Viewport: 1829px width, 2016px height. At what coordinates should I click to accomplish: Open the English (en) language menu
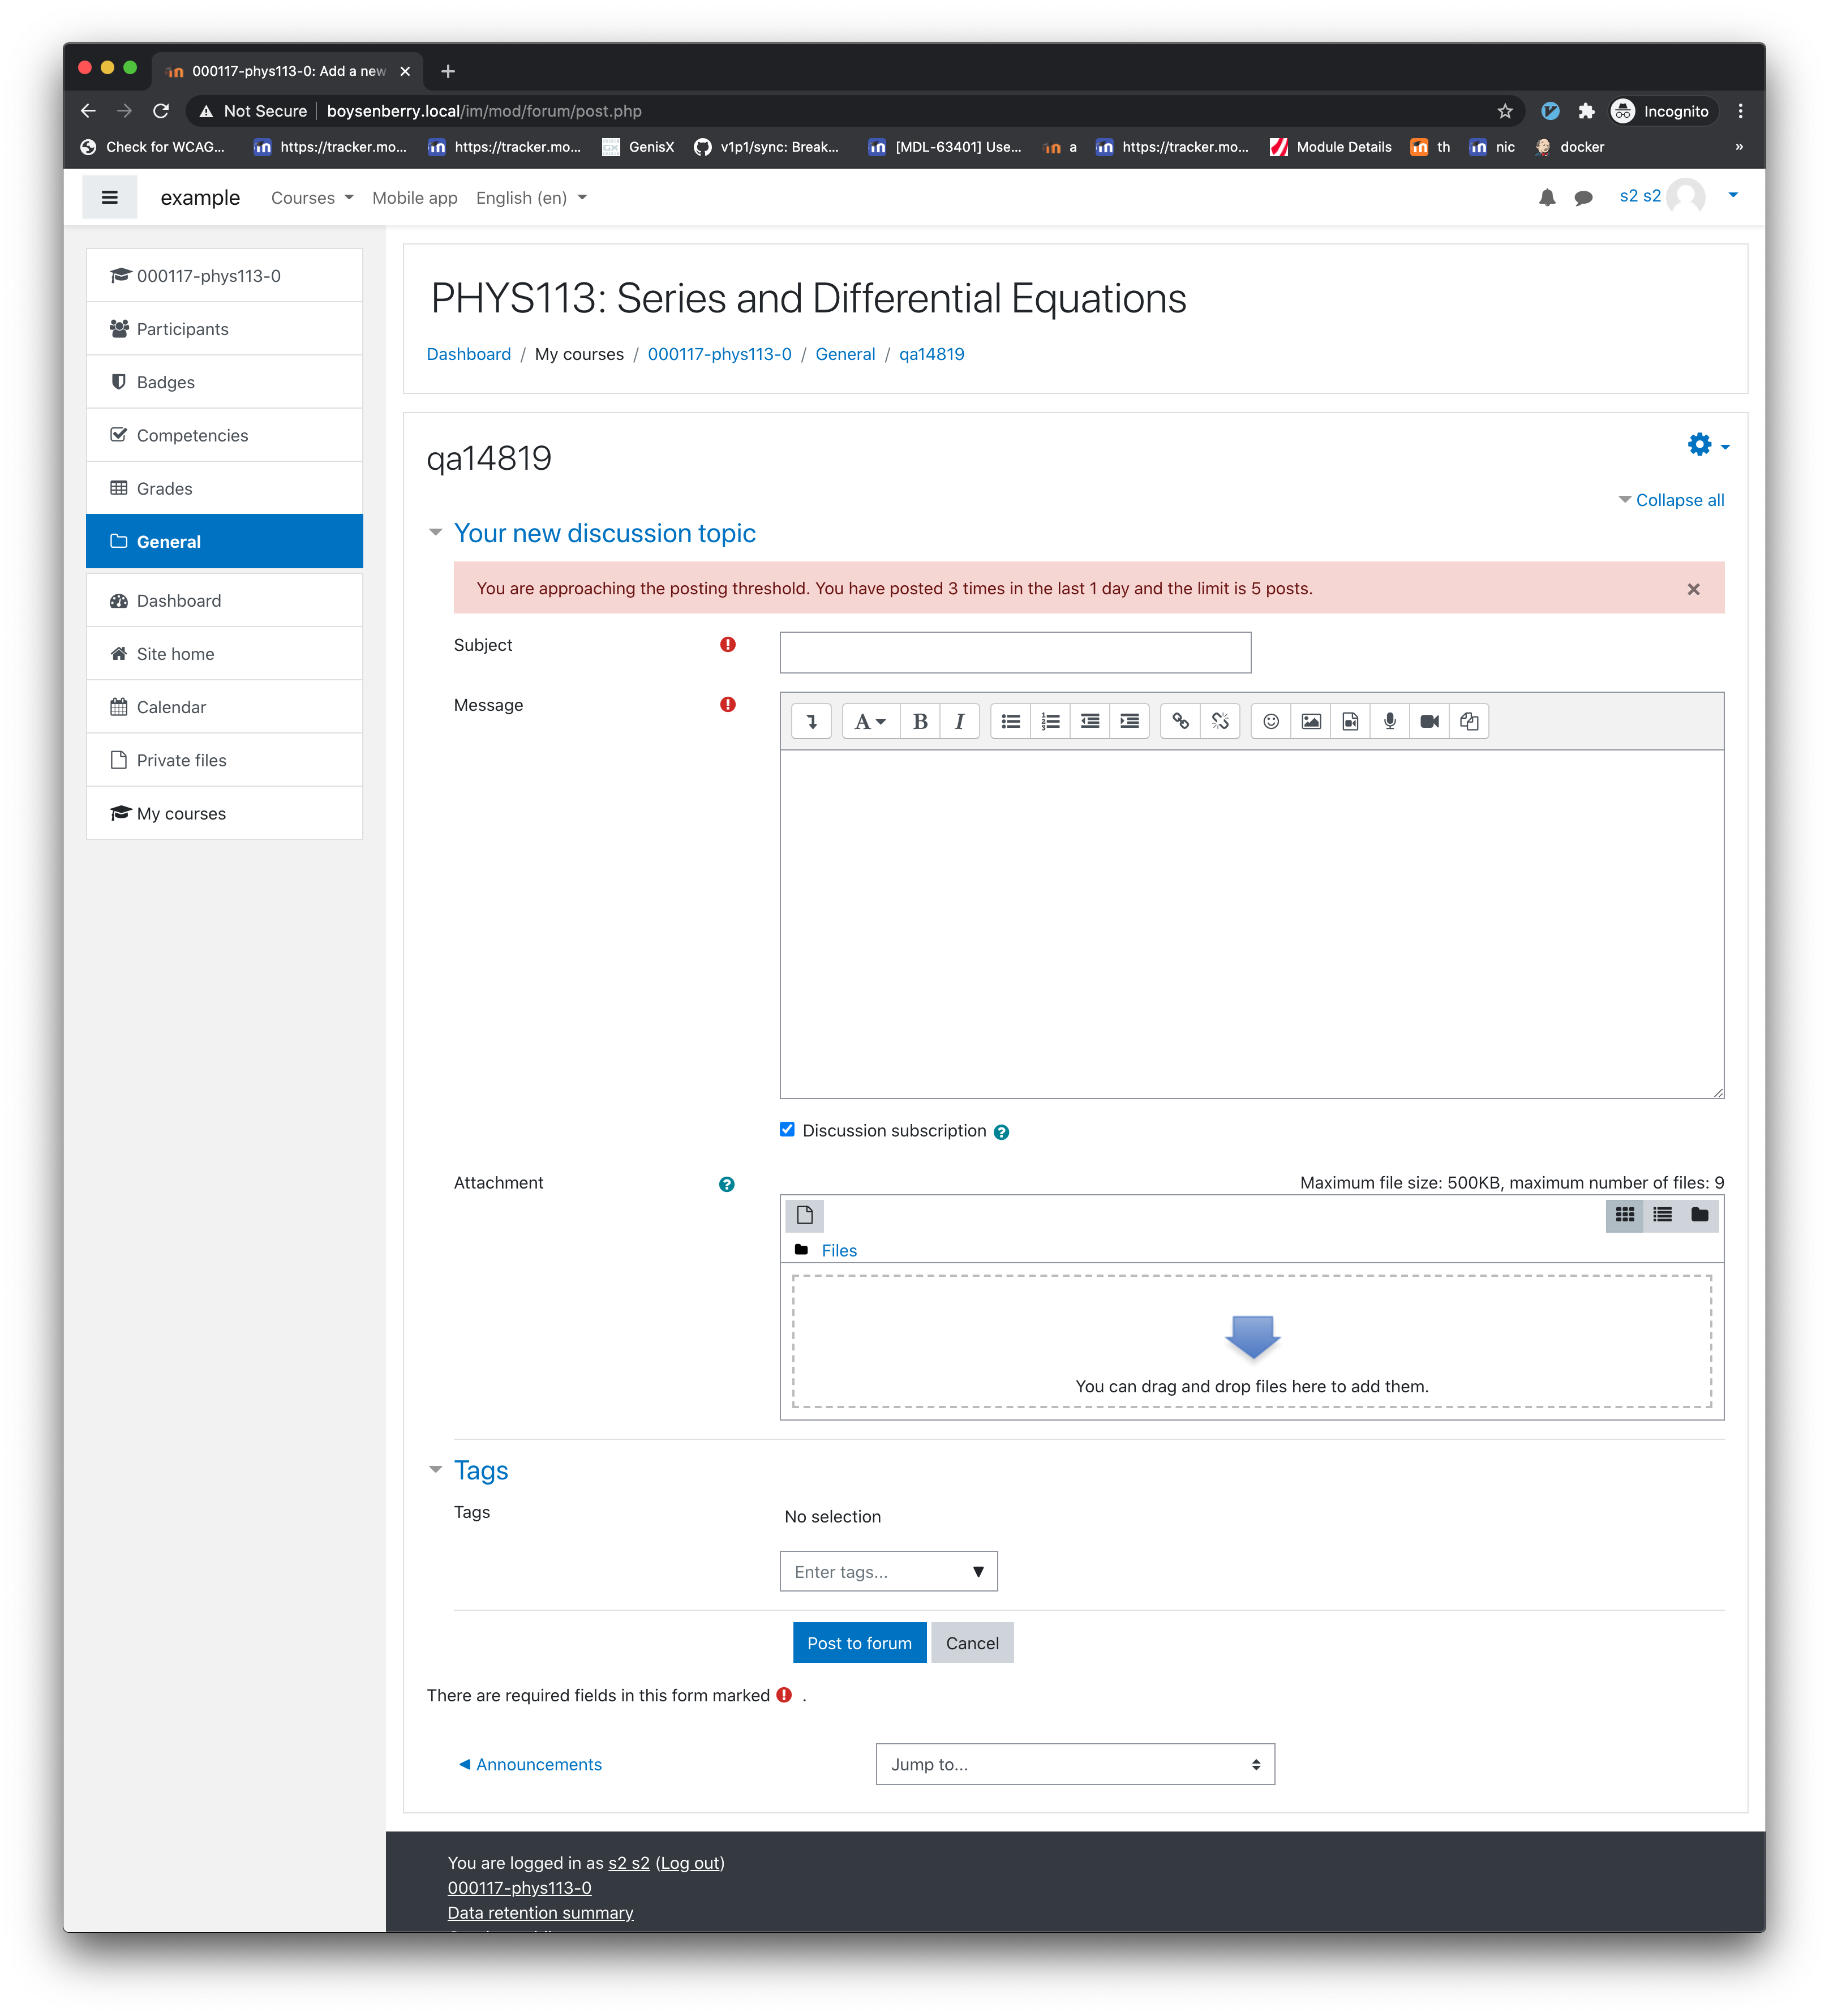click(531, 198)
